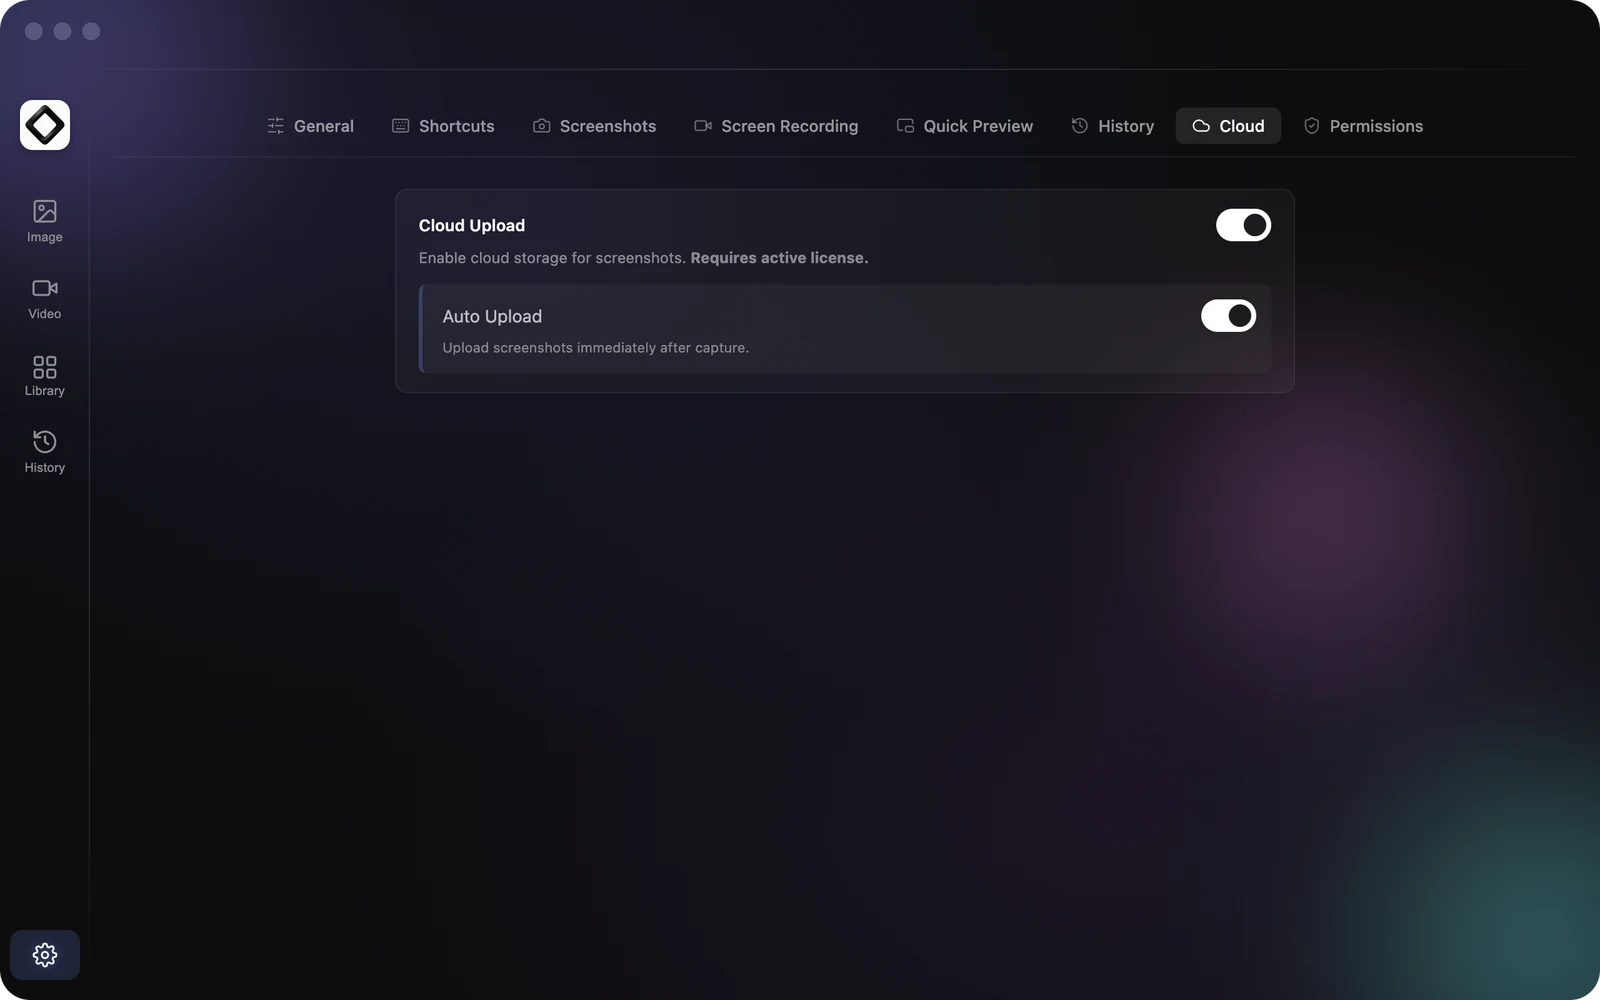Click the 'Auto Upload' label
This screenshot has width=1600, height=1000.
click(x=492, y=316)
